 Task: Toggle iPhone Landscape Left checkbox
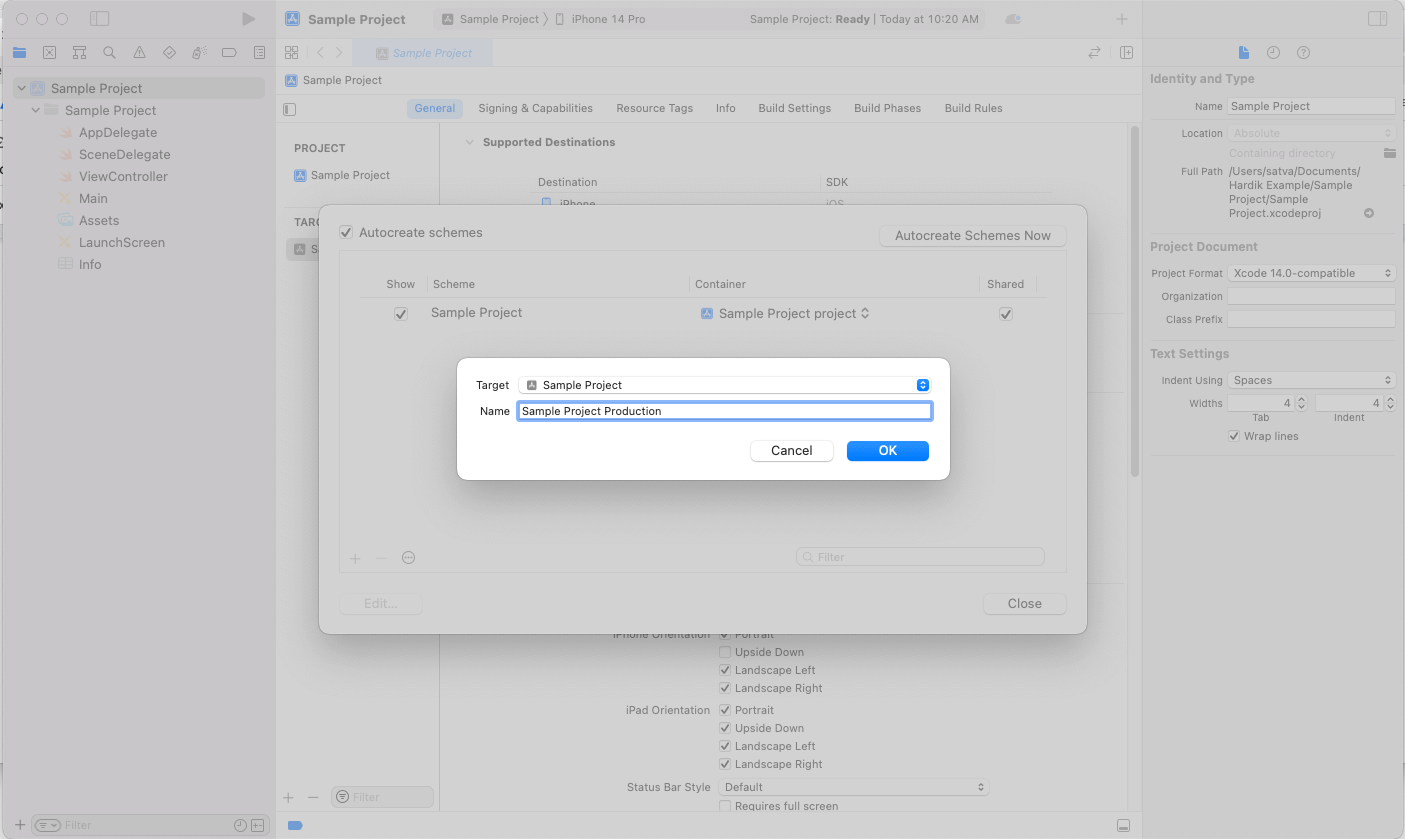[x=725, y=670]
